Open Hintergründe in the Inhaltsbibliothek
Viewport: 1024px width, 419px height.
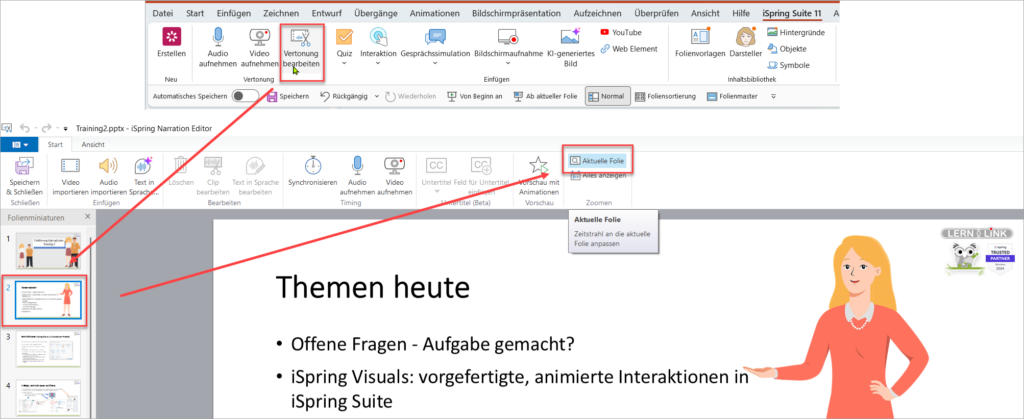795,32
